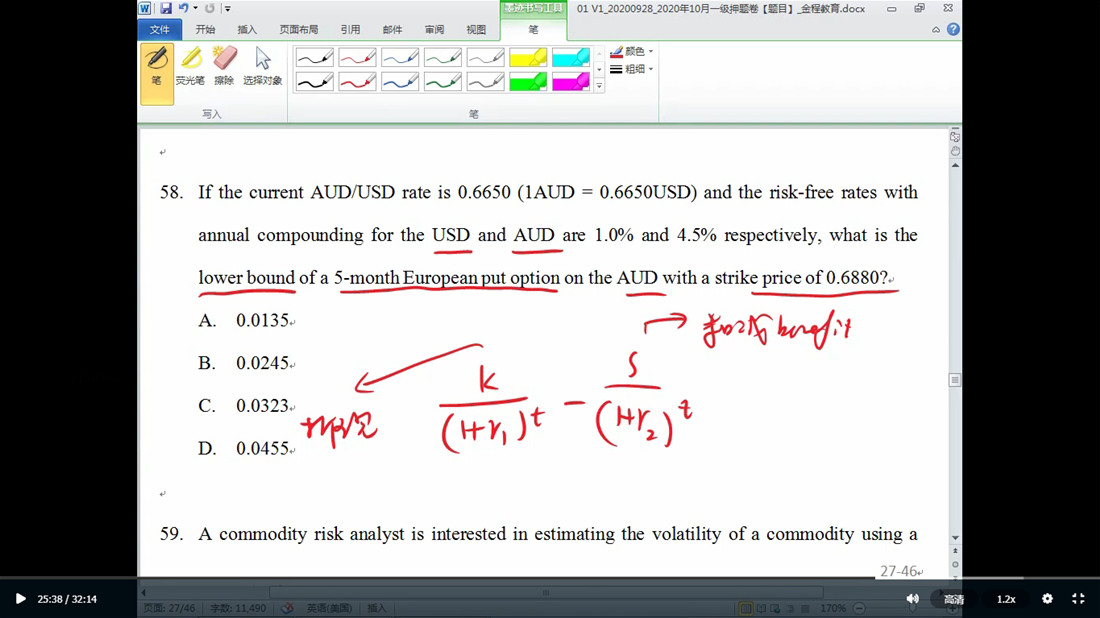
Task: Select the 笔 Ink Tools tab
Action: [x=533, y=29]
